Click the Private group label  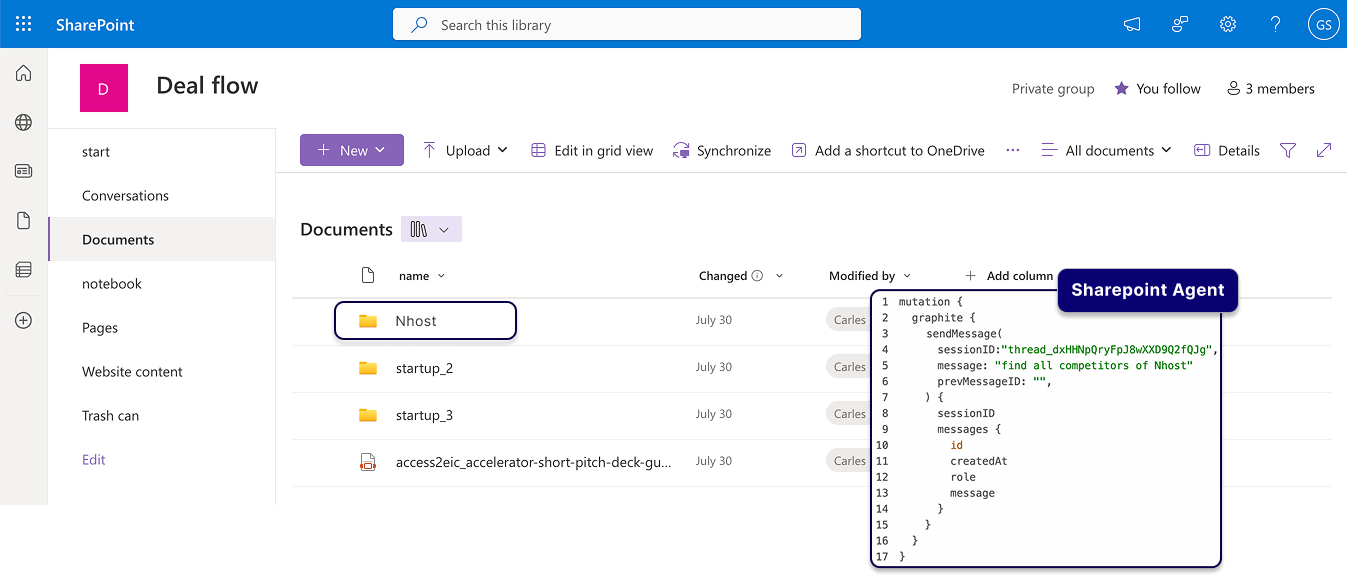[1053, 89]
